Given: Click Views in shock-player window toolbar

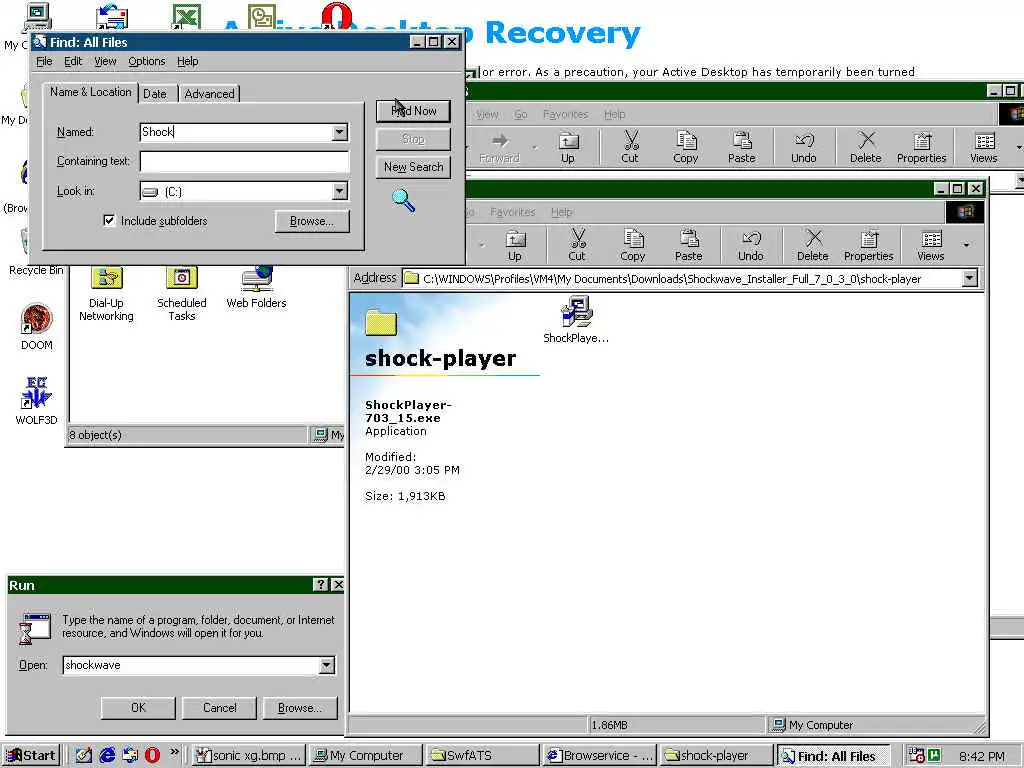Looking at the screenshot, I should click(x=931, y=246).
